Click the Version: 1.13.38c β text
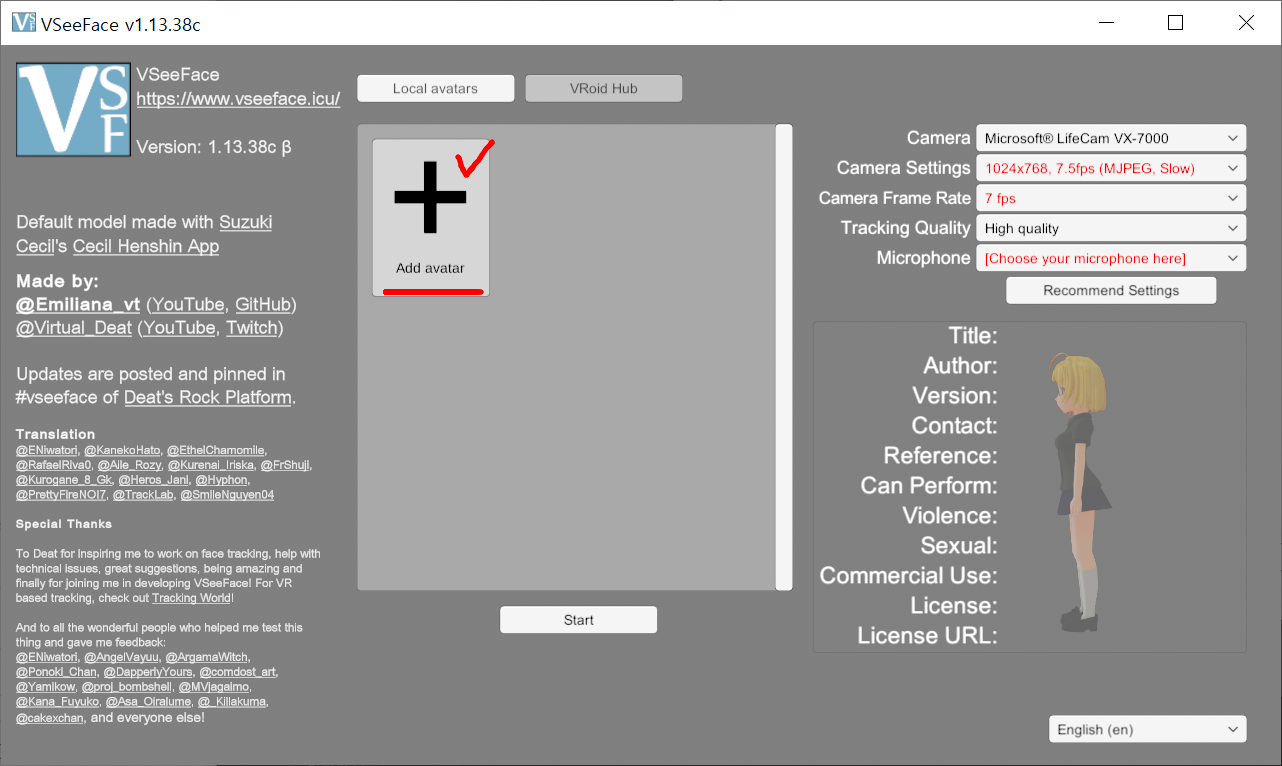 point(213,147)
